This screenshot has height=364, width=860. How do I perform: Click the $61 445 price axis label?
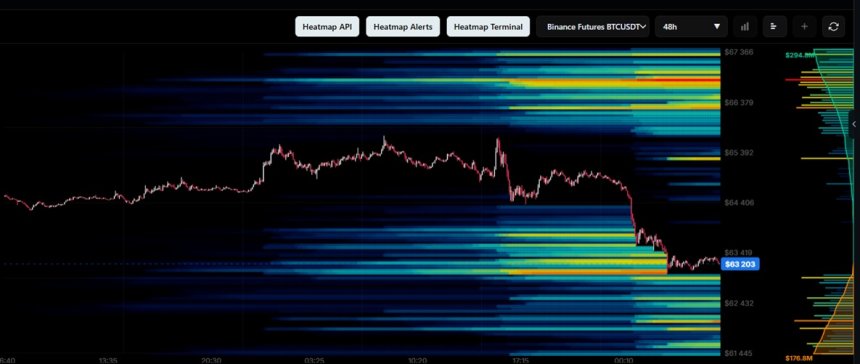pos(738,354)
